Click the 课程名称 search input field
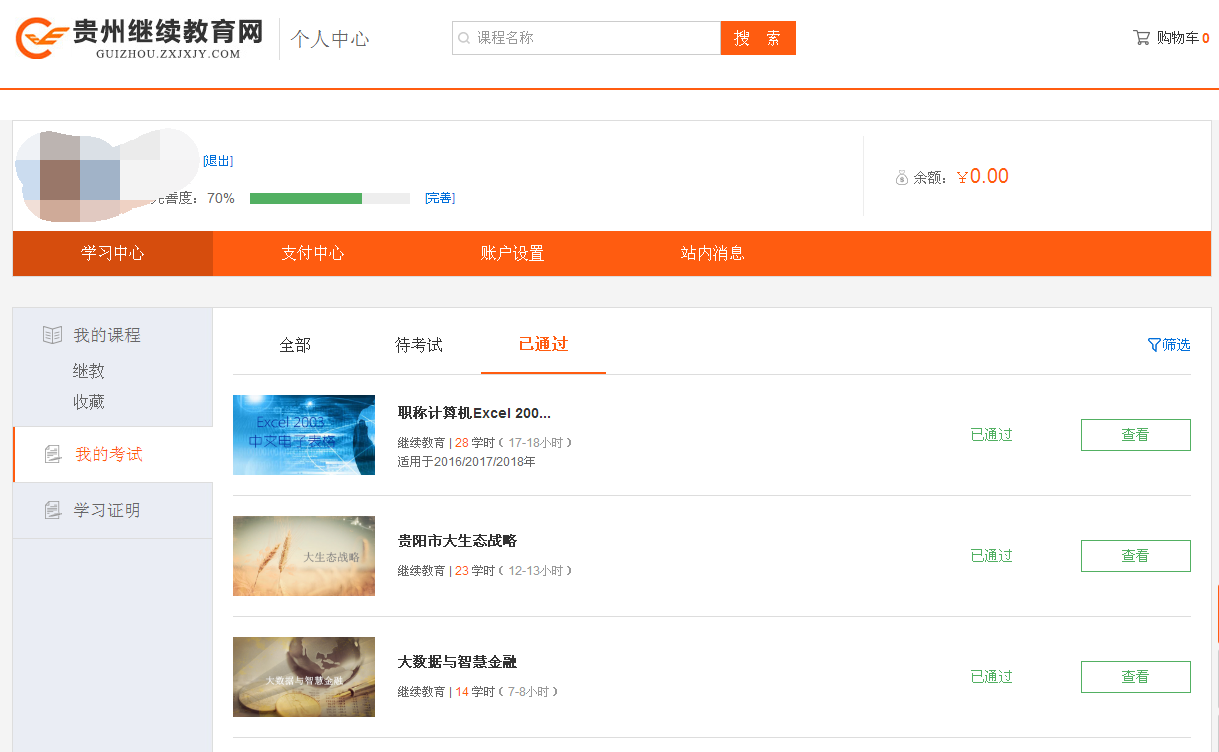Viewport: 1219px width, 752px height. coord(590,38)
